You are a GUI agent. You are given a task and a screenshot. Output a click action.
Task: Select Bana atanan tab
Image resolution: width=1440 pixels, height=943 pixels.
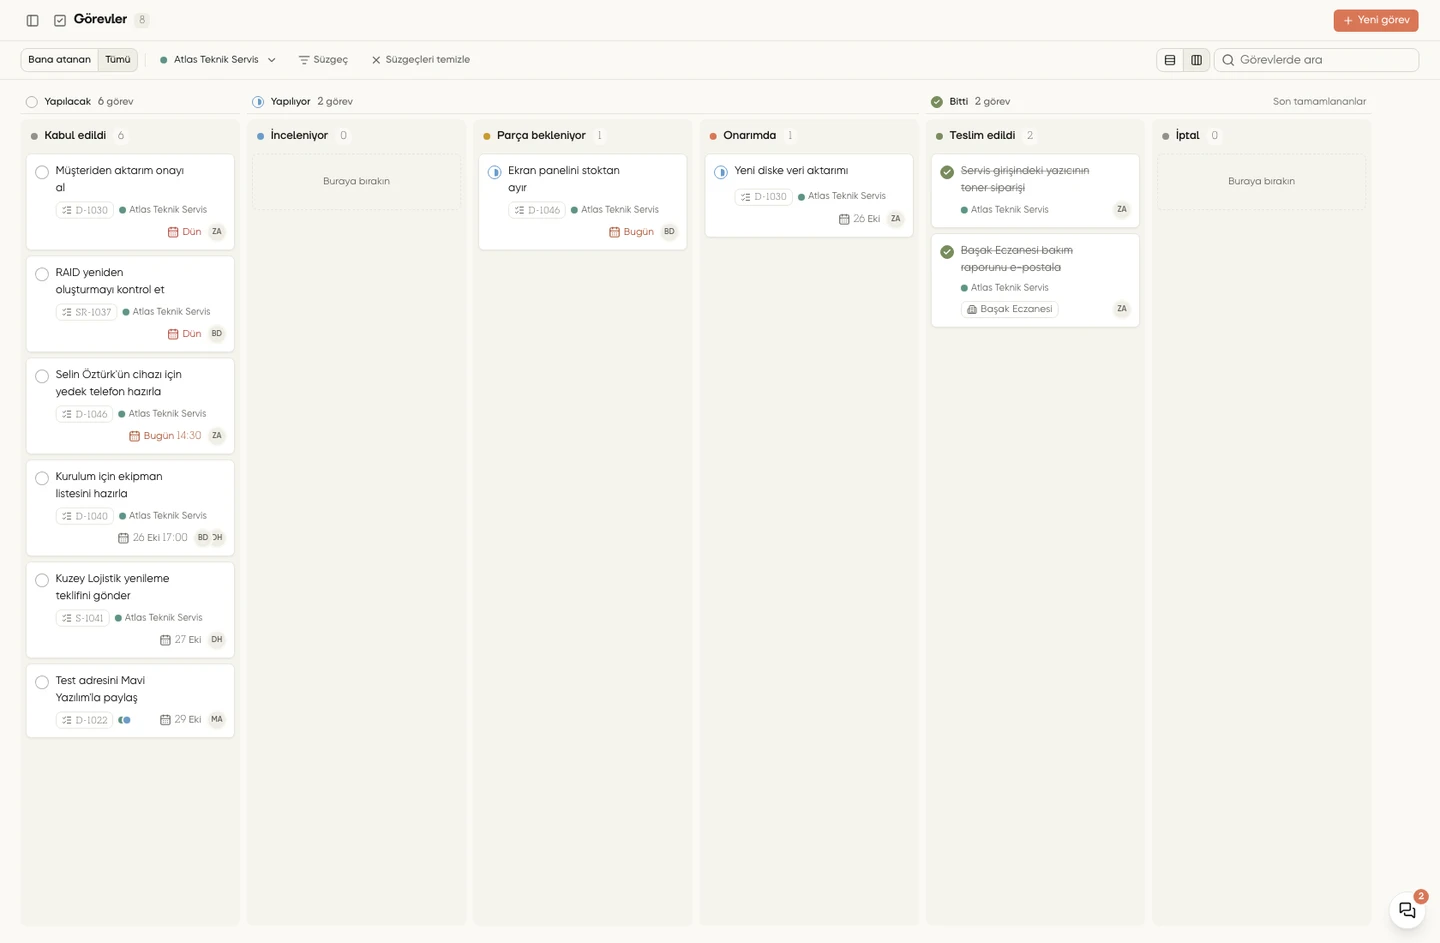click(x=60, y=60)
